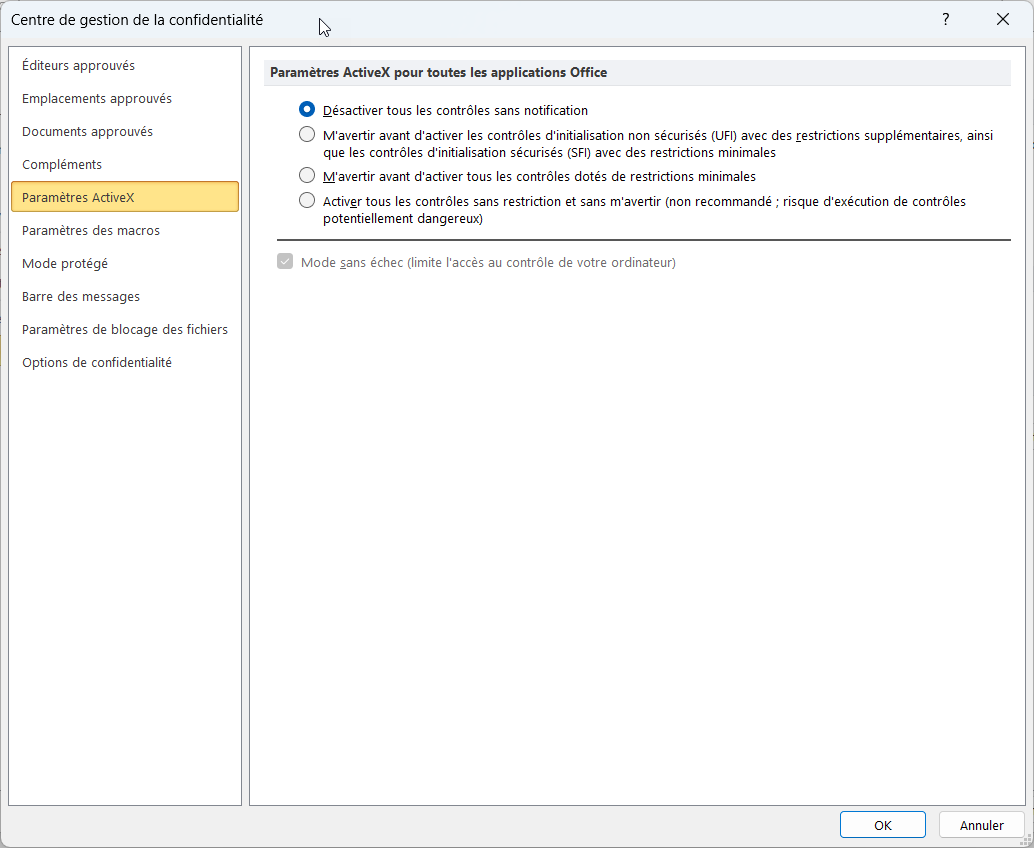Viewport: 1034px width, 848px height.
Task: Open Emplacements approuvés section
Action: coord(97,99)
